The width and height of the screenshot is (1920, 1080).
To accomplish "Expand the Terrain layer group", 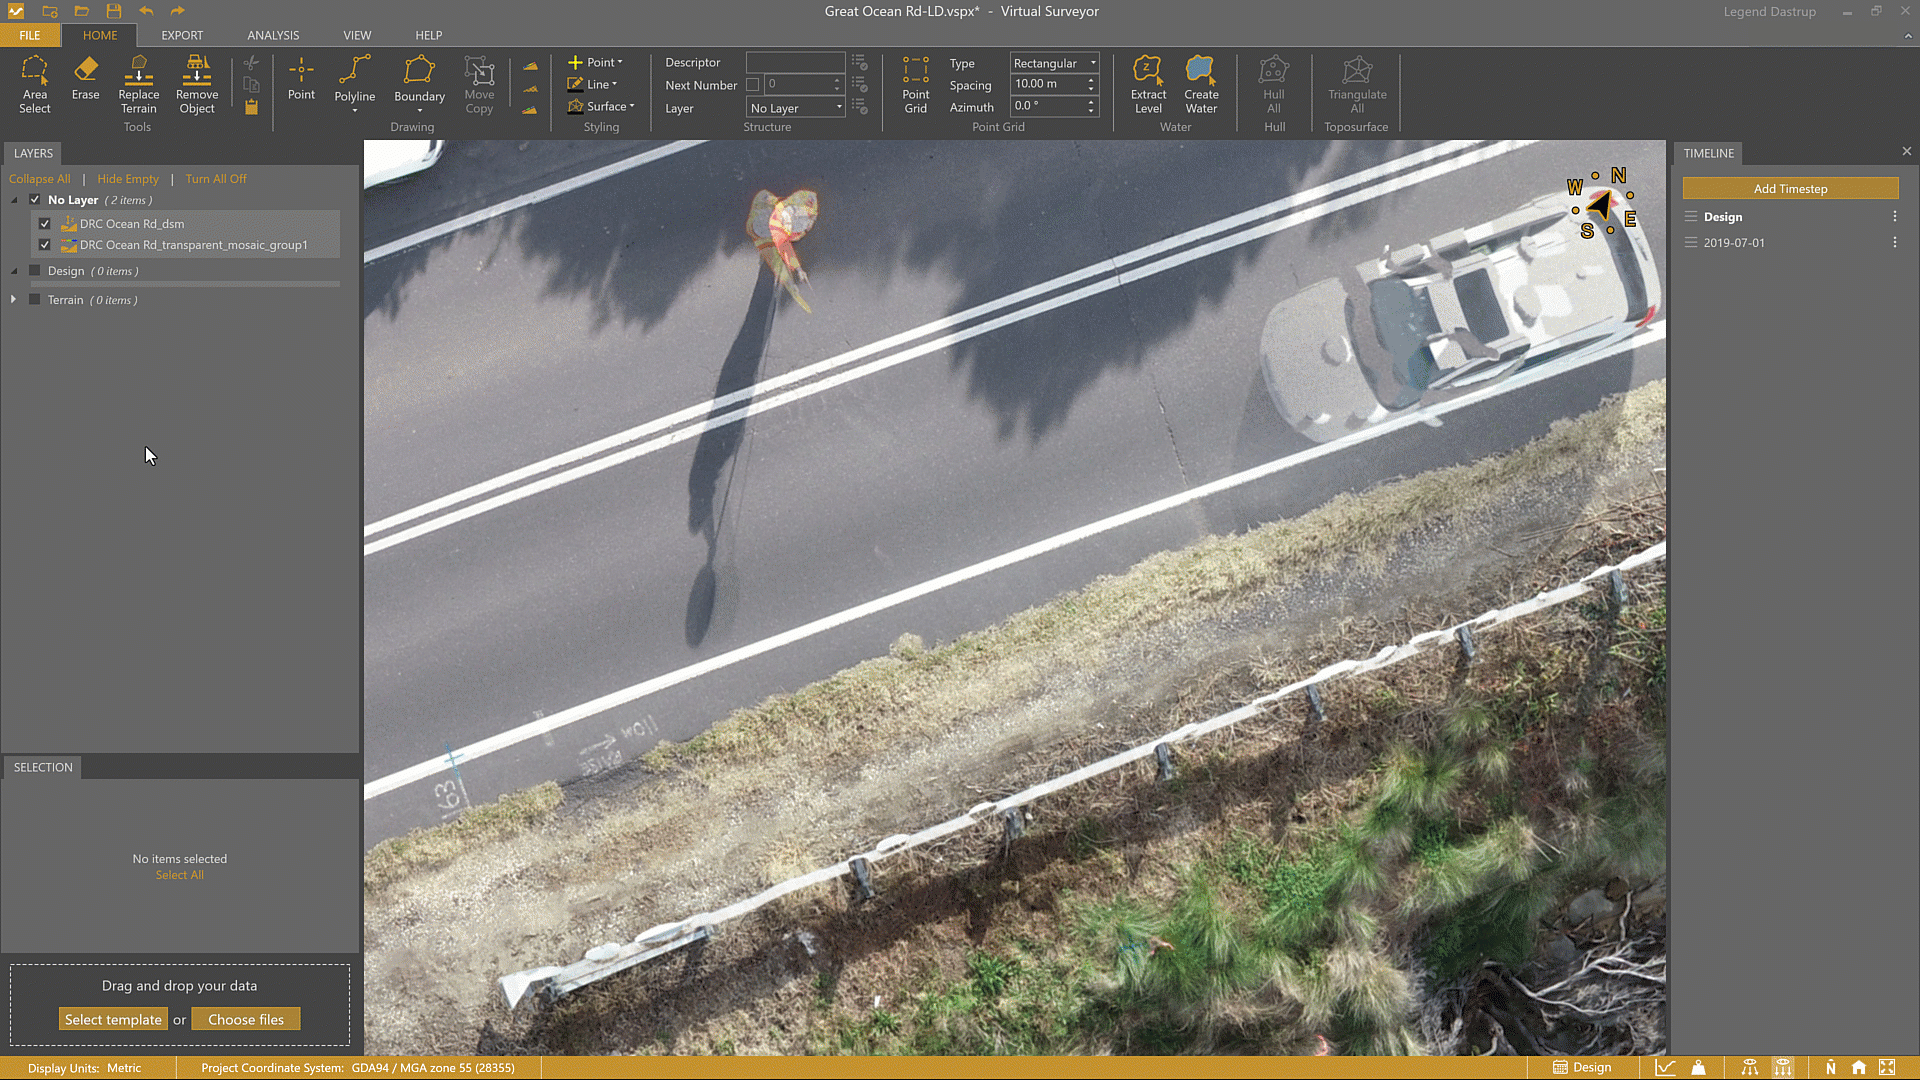I will 13,298.
